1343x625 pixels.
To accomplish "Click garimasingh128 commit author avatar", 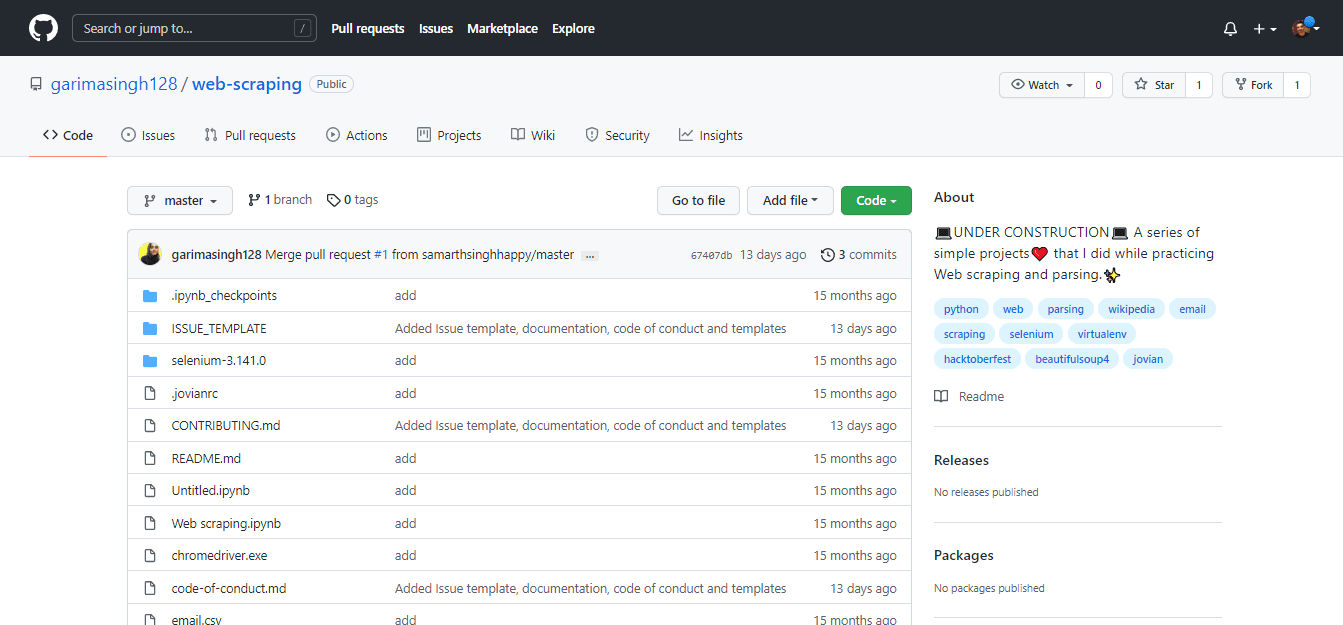I will click(150, 255).
